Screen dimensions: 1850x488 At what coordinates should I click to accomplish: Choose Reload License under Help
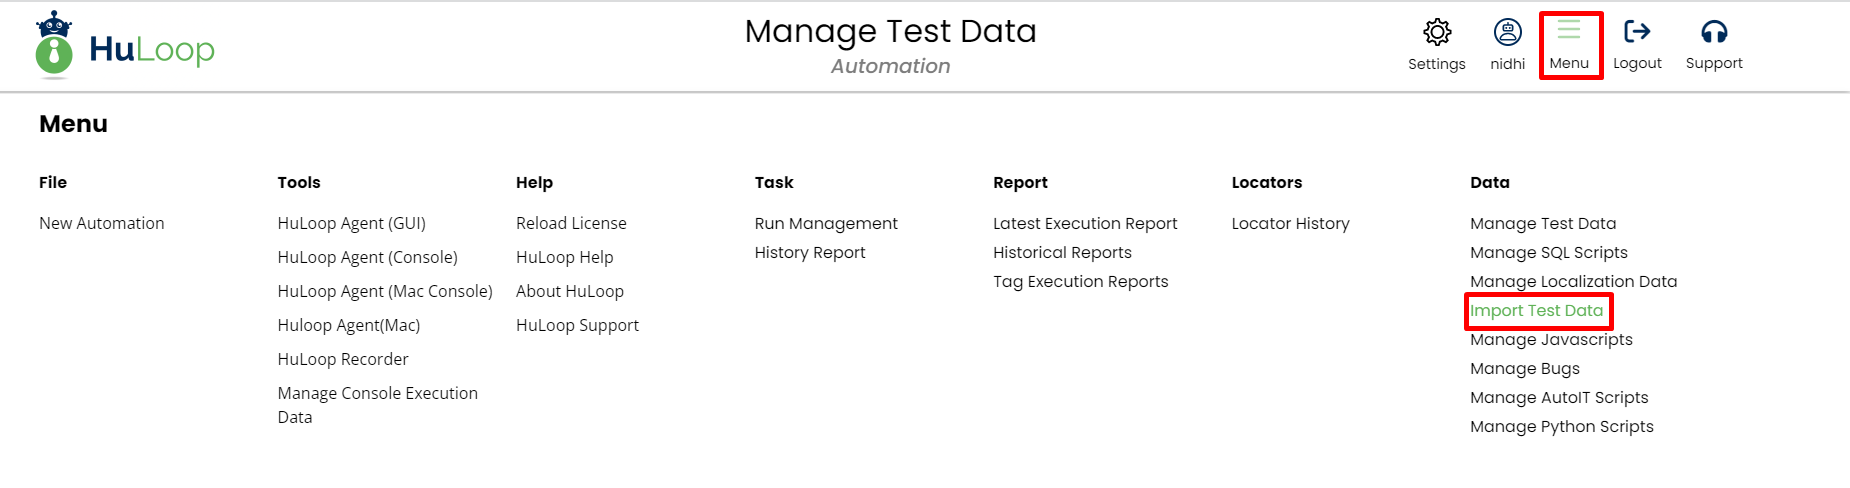(x=571, y=223)
